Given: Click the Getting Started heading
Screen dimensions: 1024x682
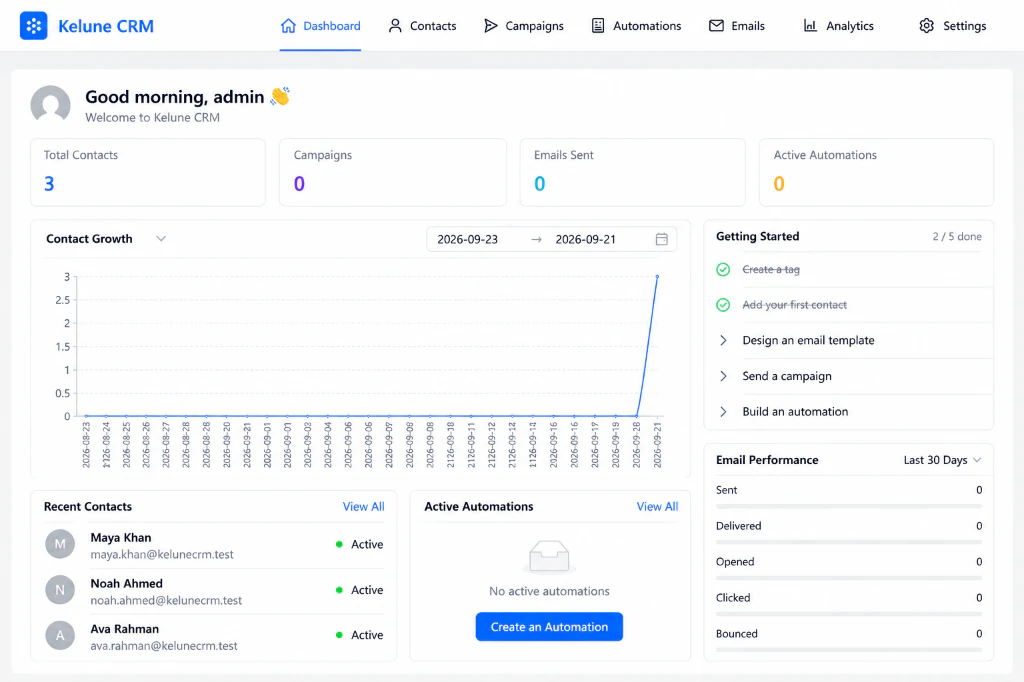Looking at the screenshot, I should 758,236.
